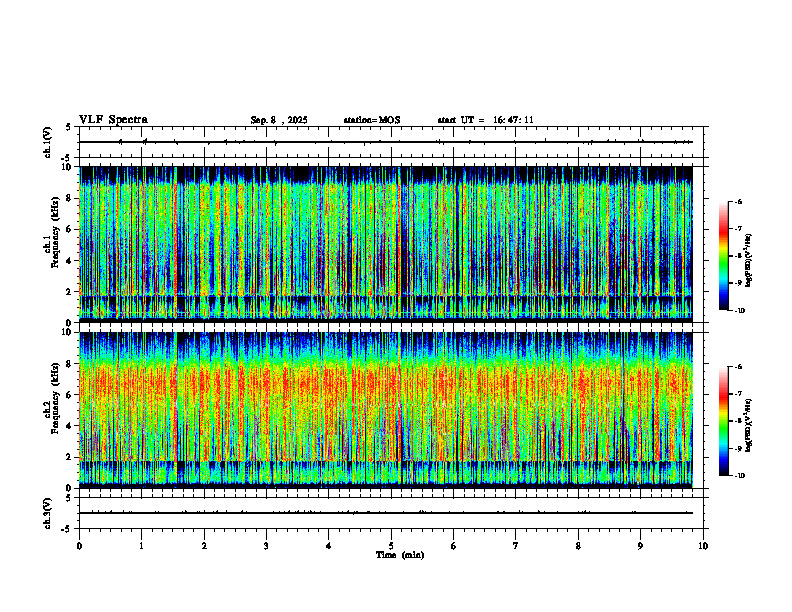Click inside the ch.2 spectrogram panel
Image resolution: width=792 pixels, height=612 pixels.
point(386,410)
